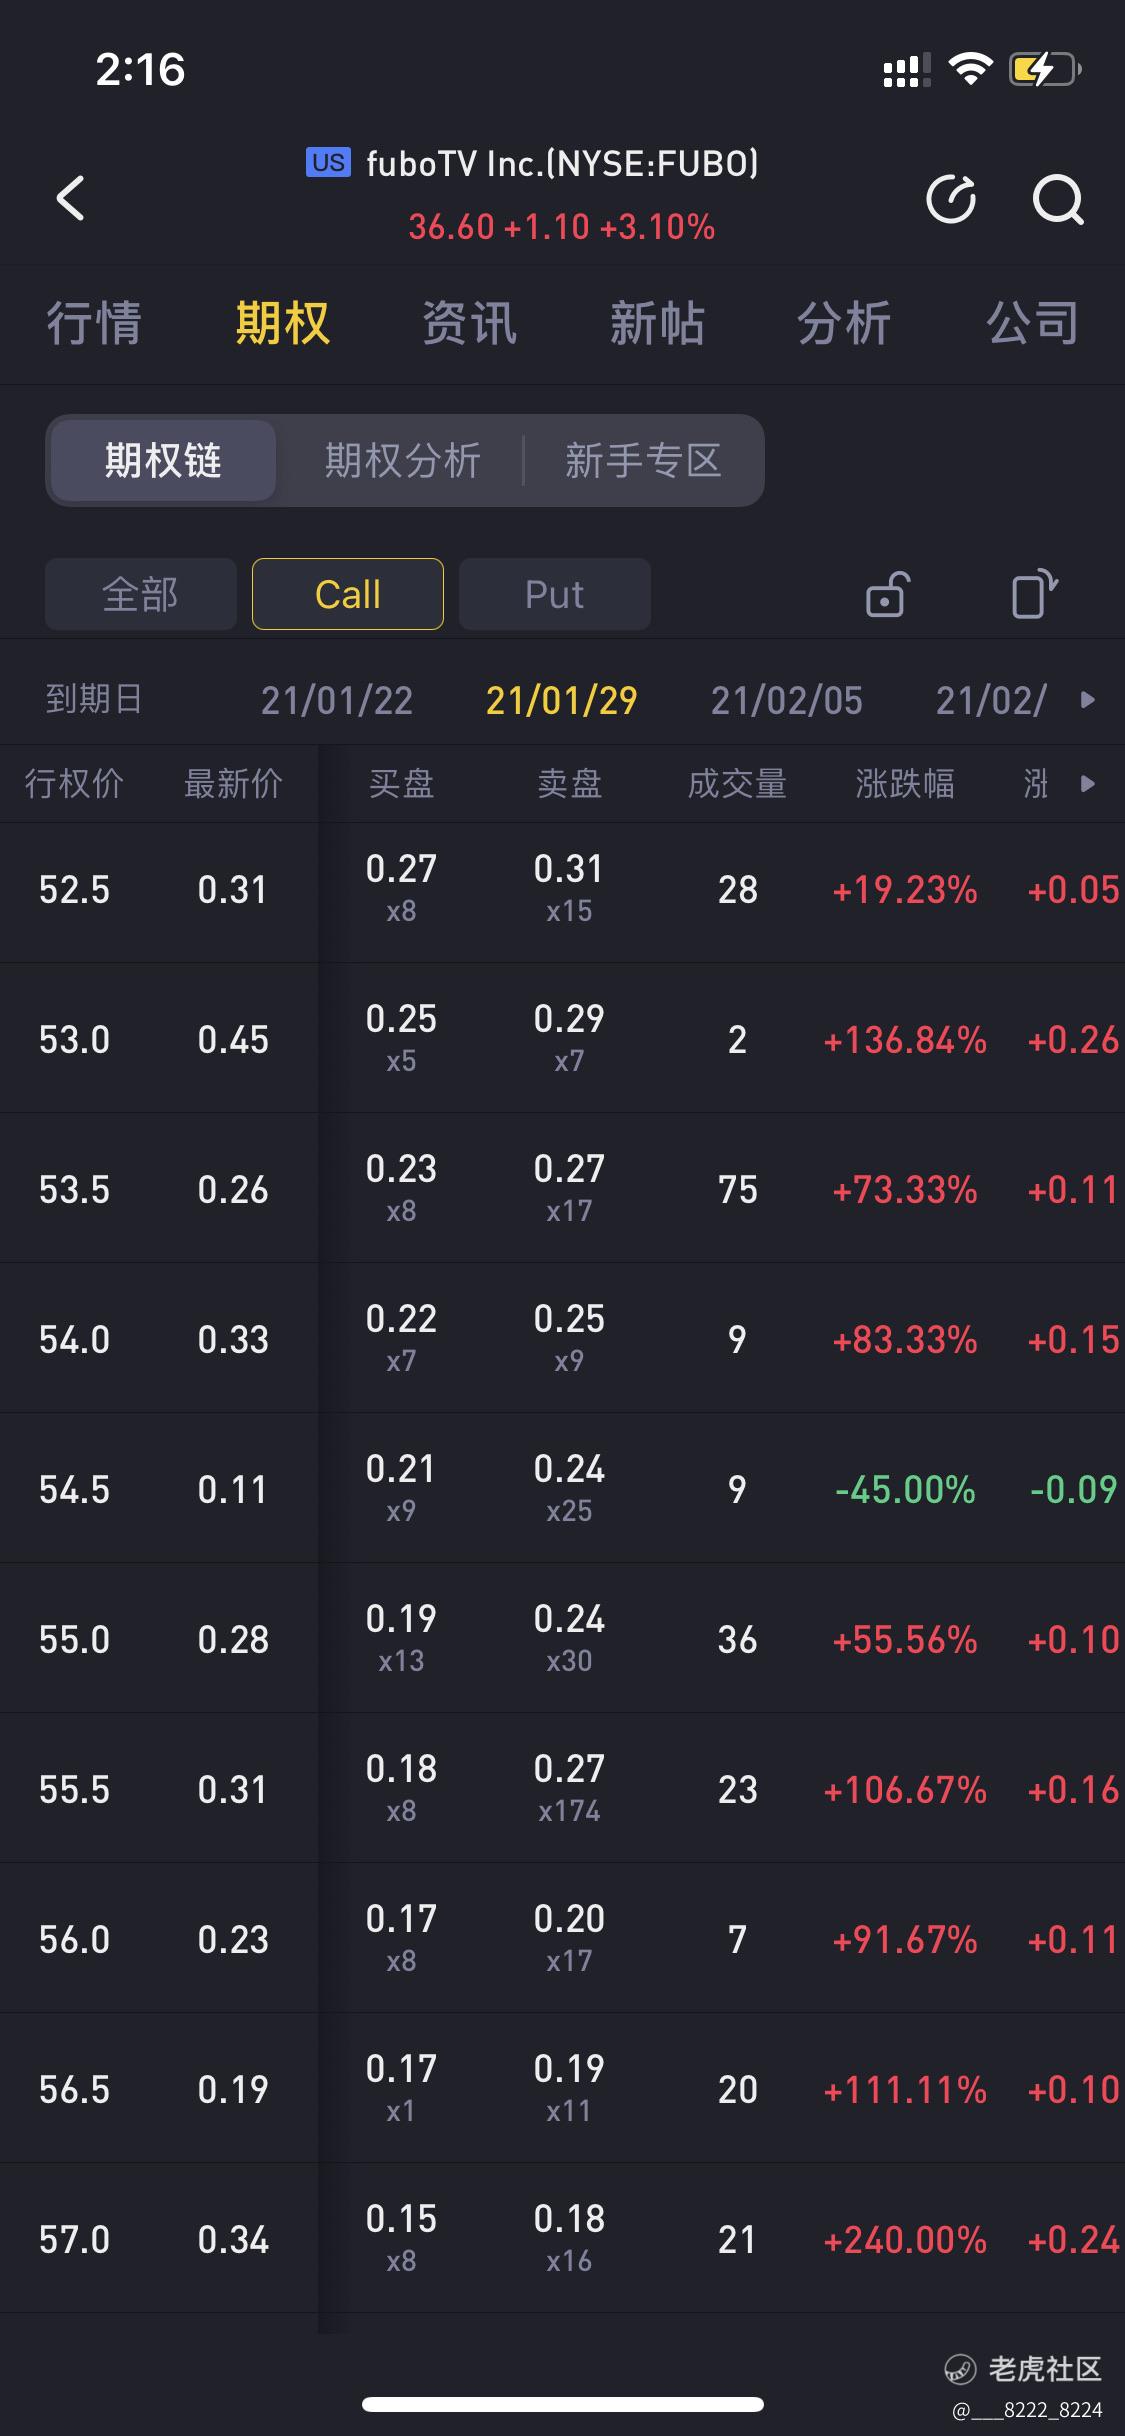
Task: Tap the 涨跌幅 column header
Action: [905, 783]
